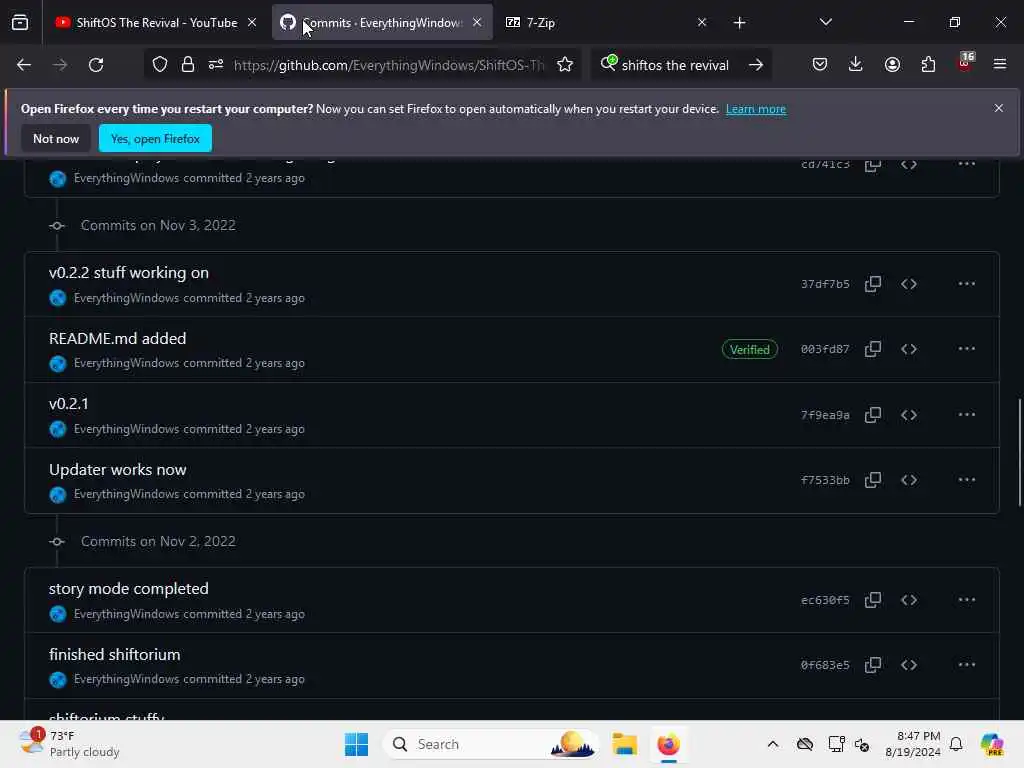
Task: Show site security padlock info
Action: click(188, 65)
